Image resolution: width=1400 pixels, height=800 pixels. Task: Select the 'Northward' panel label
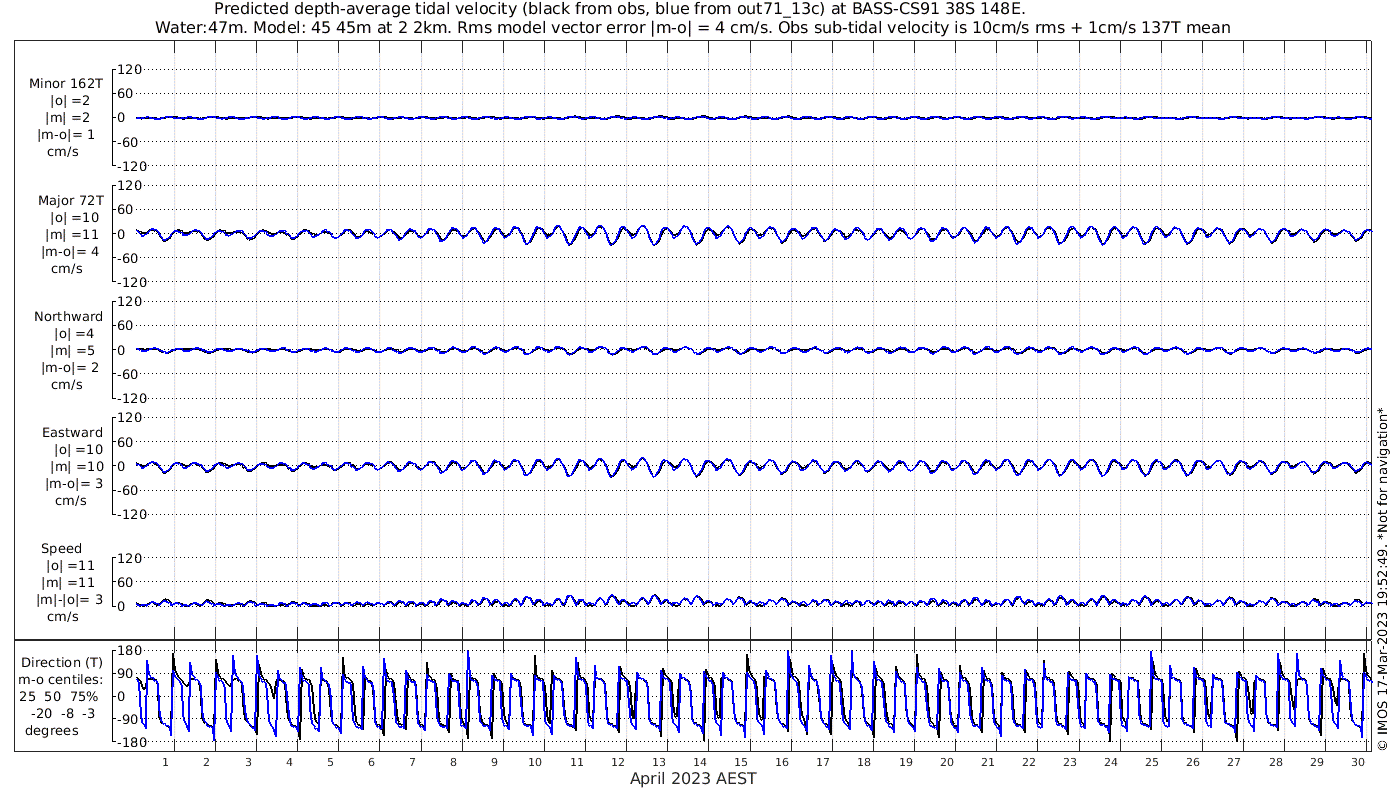click(x=68, y=316)
